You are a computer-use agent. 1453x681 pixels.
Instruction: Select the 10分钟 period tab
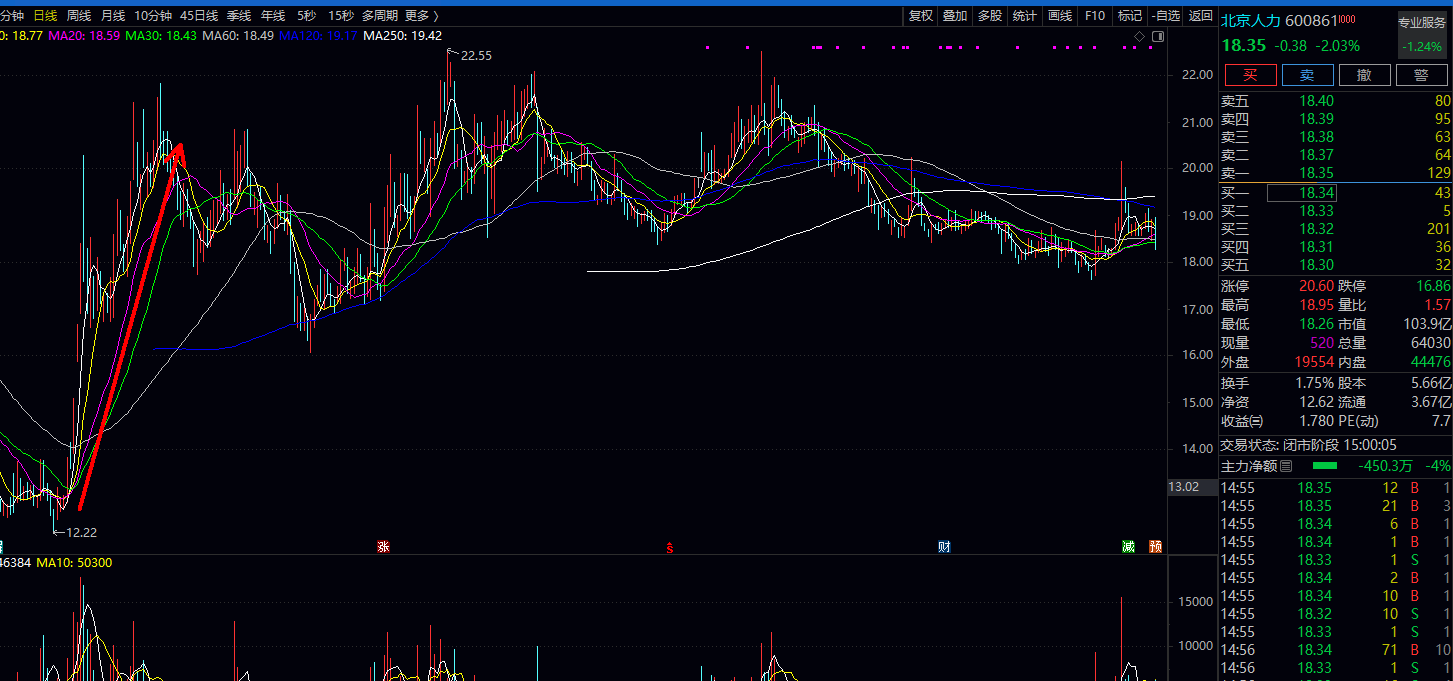[153, 16]
